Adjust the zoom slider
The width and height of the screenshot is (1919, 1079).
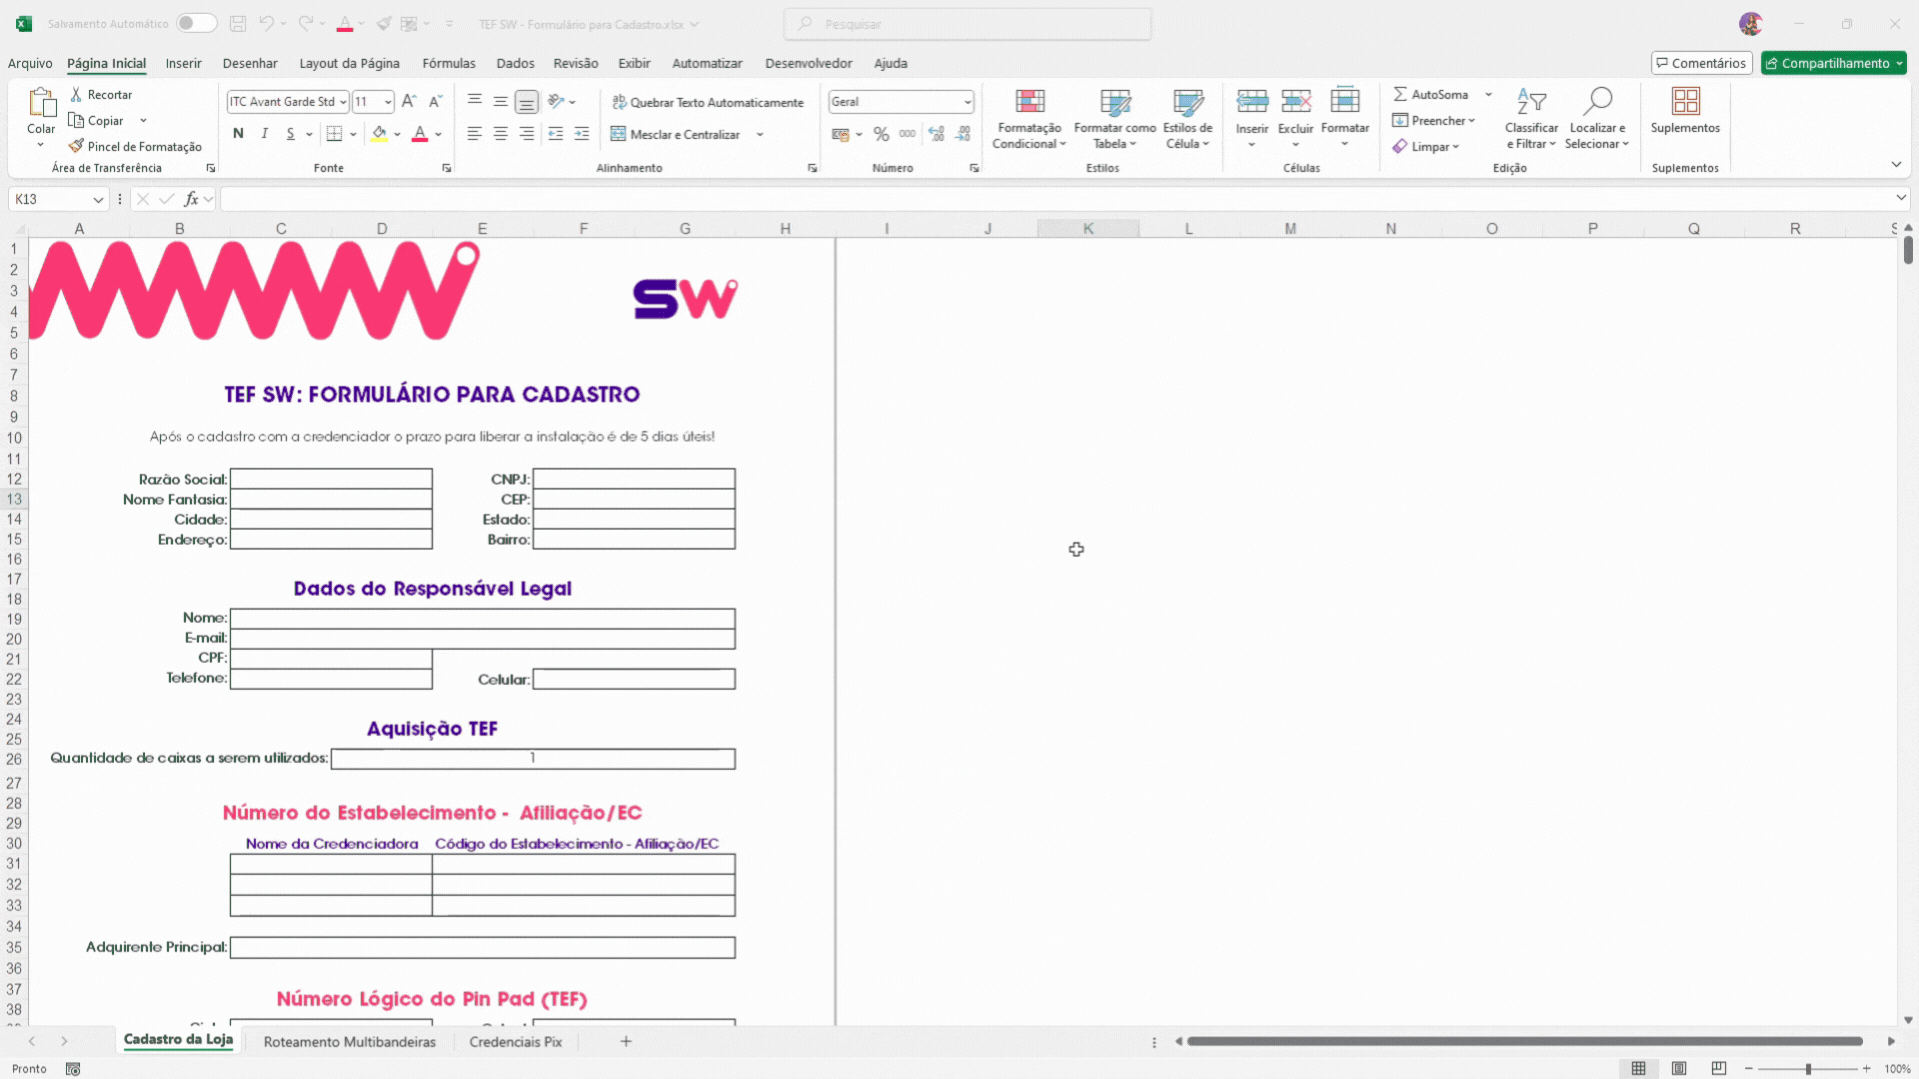coord(1808,1069)
